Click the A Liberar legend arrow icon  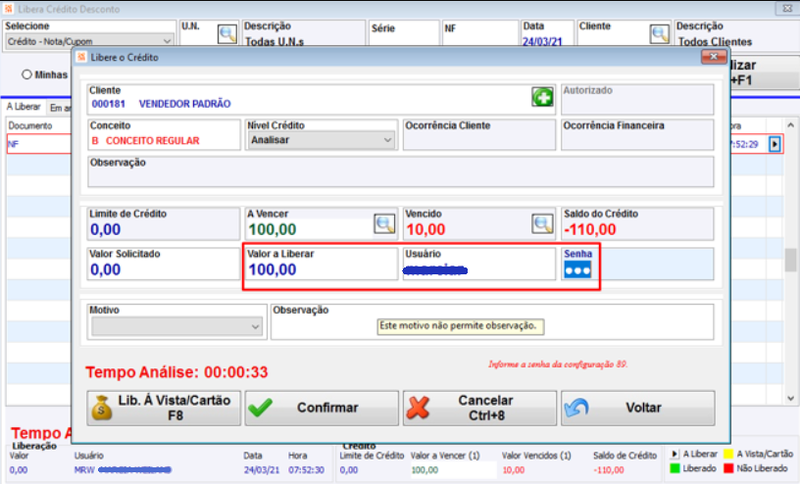[674, 454]
